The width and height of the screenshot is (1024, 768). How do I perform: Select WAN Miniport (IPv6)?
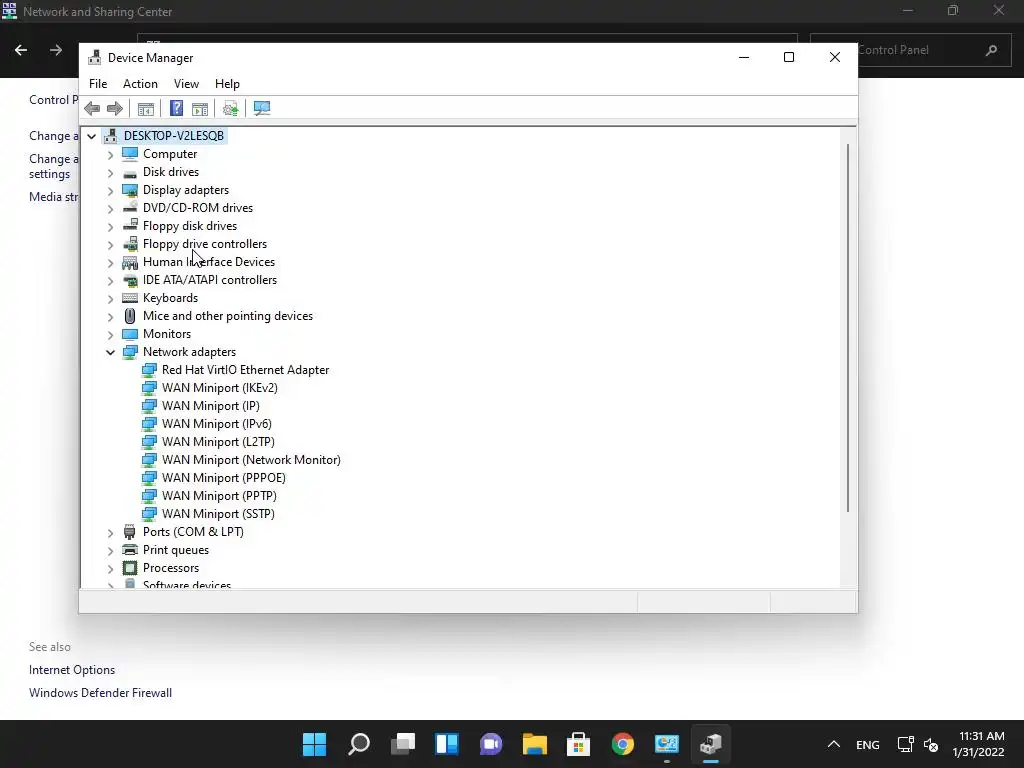coord(217,424)
